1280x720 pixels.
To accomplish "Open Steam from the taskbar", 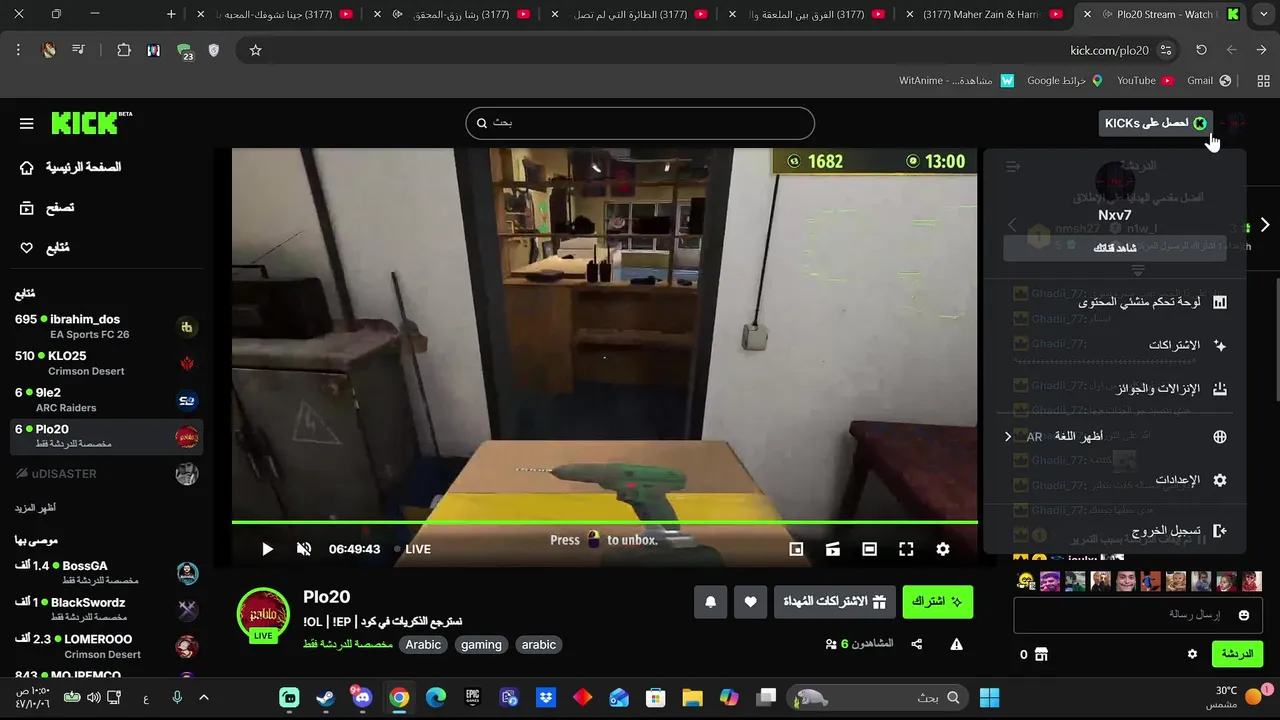I will pos(326,698).
